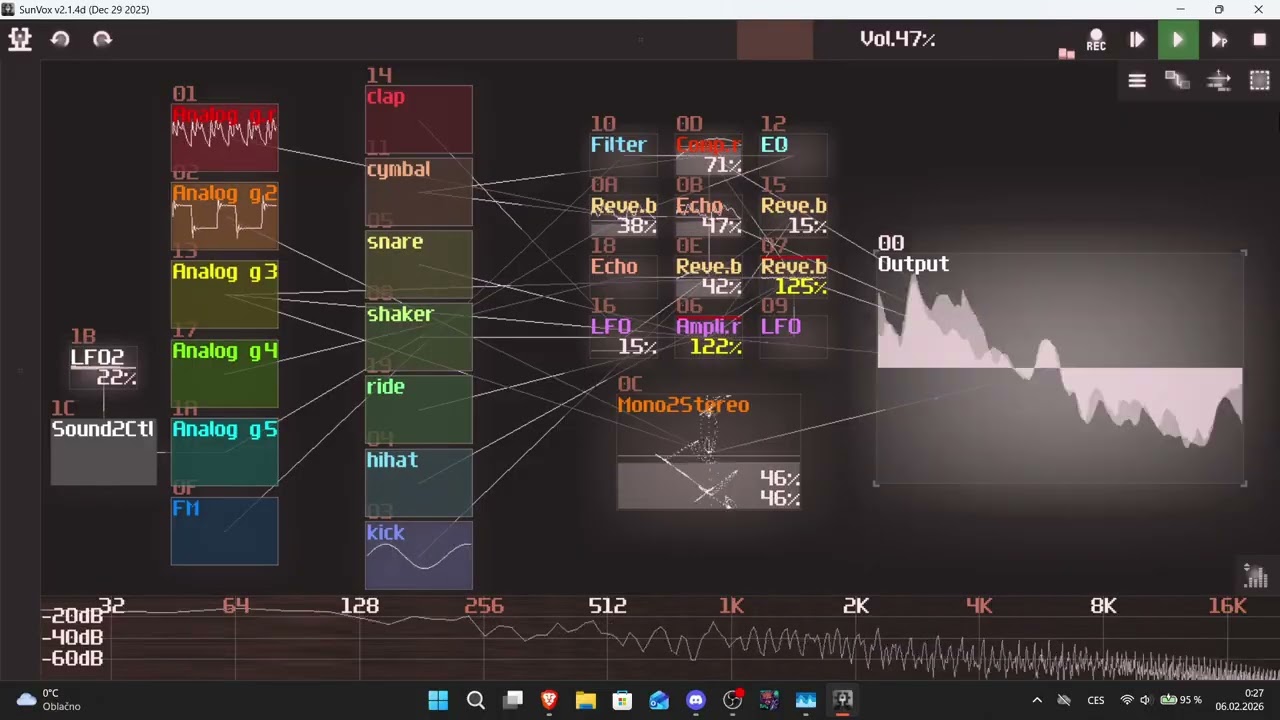This screenshot has width=1280, height=720.
Task: Click the undo arrow icon
Action: click(60, 39)
